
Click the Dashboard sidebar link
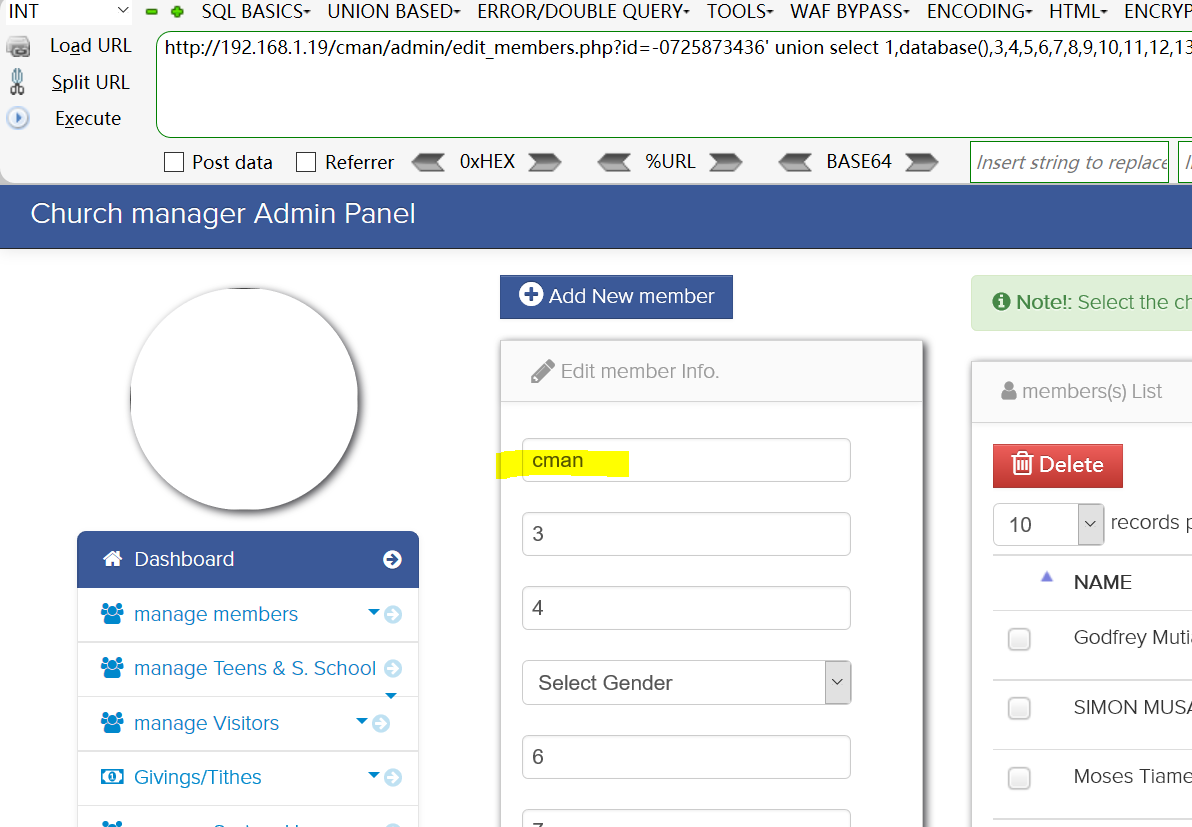[x=248, y=559]
